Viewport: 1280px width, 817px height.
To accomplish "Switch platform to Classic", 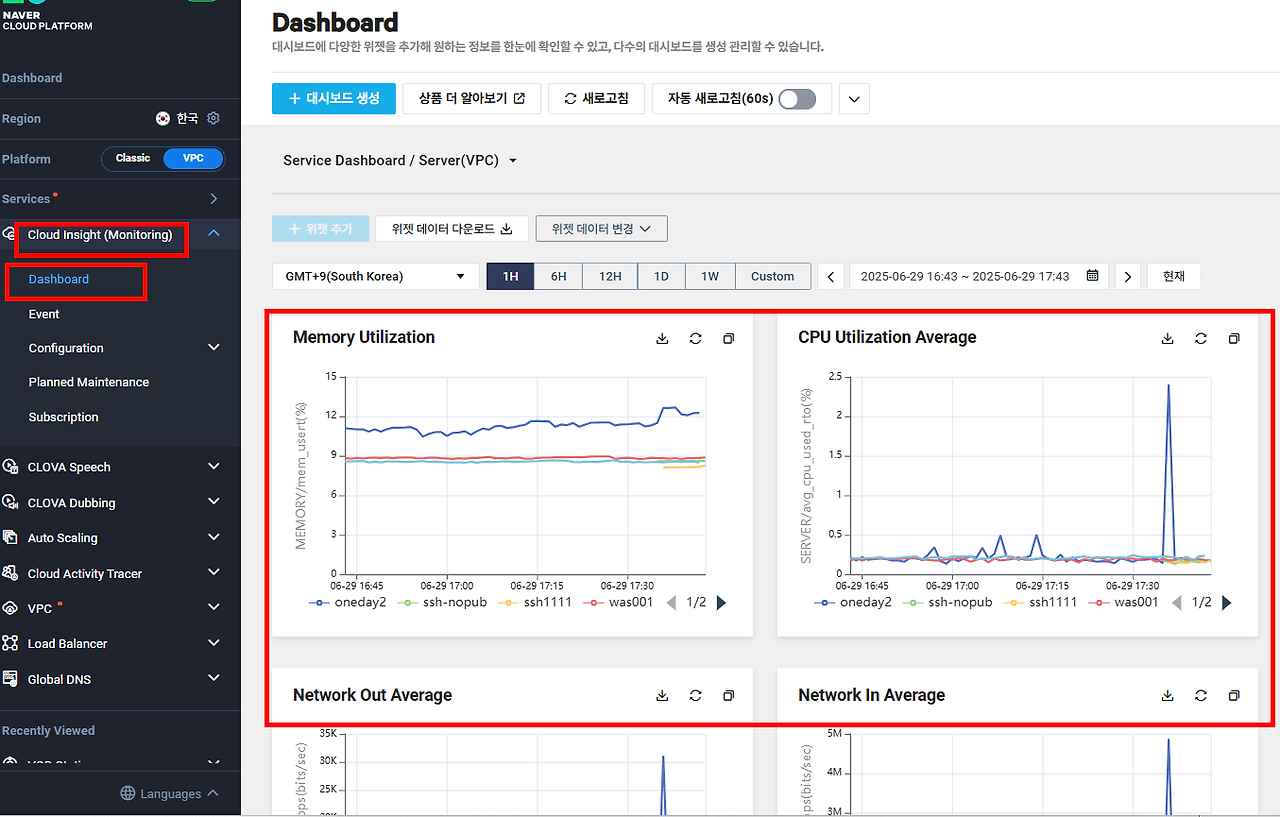I will click(x=133, y=158).
